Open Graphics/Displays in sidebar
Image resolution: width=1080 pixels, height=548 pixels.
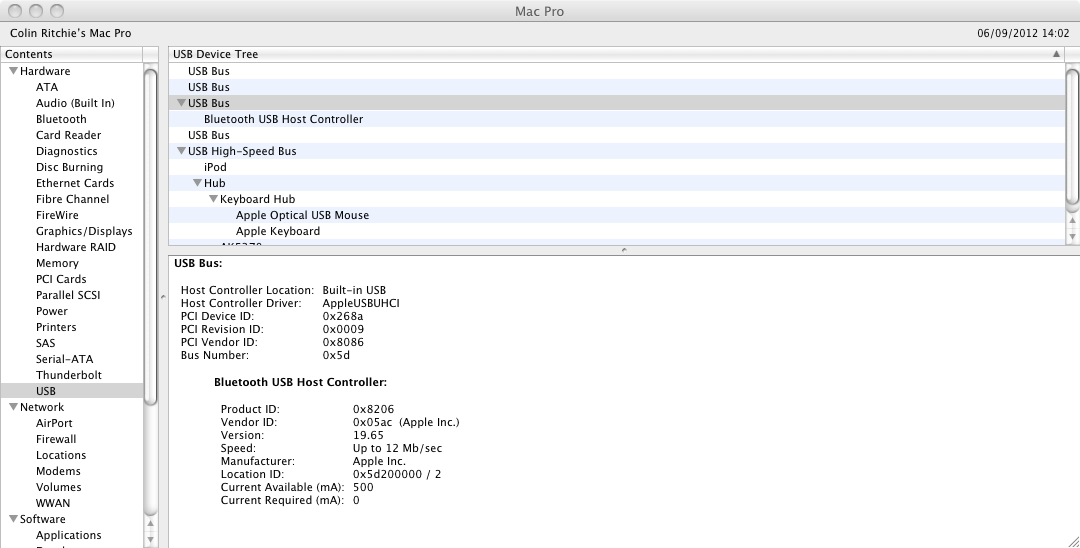click(84, 231)
